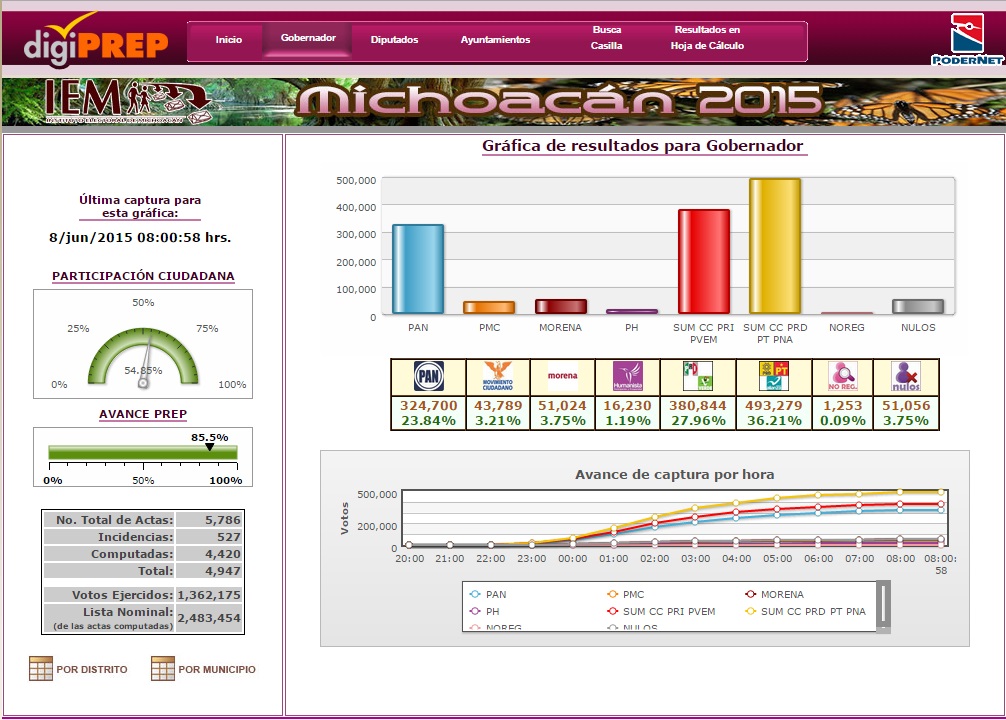This screenshot has width=1006, height=720.
Task: Click the legend scrollbar of hourly chart
Action: [883, 606]
